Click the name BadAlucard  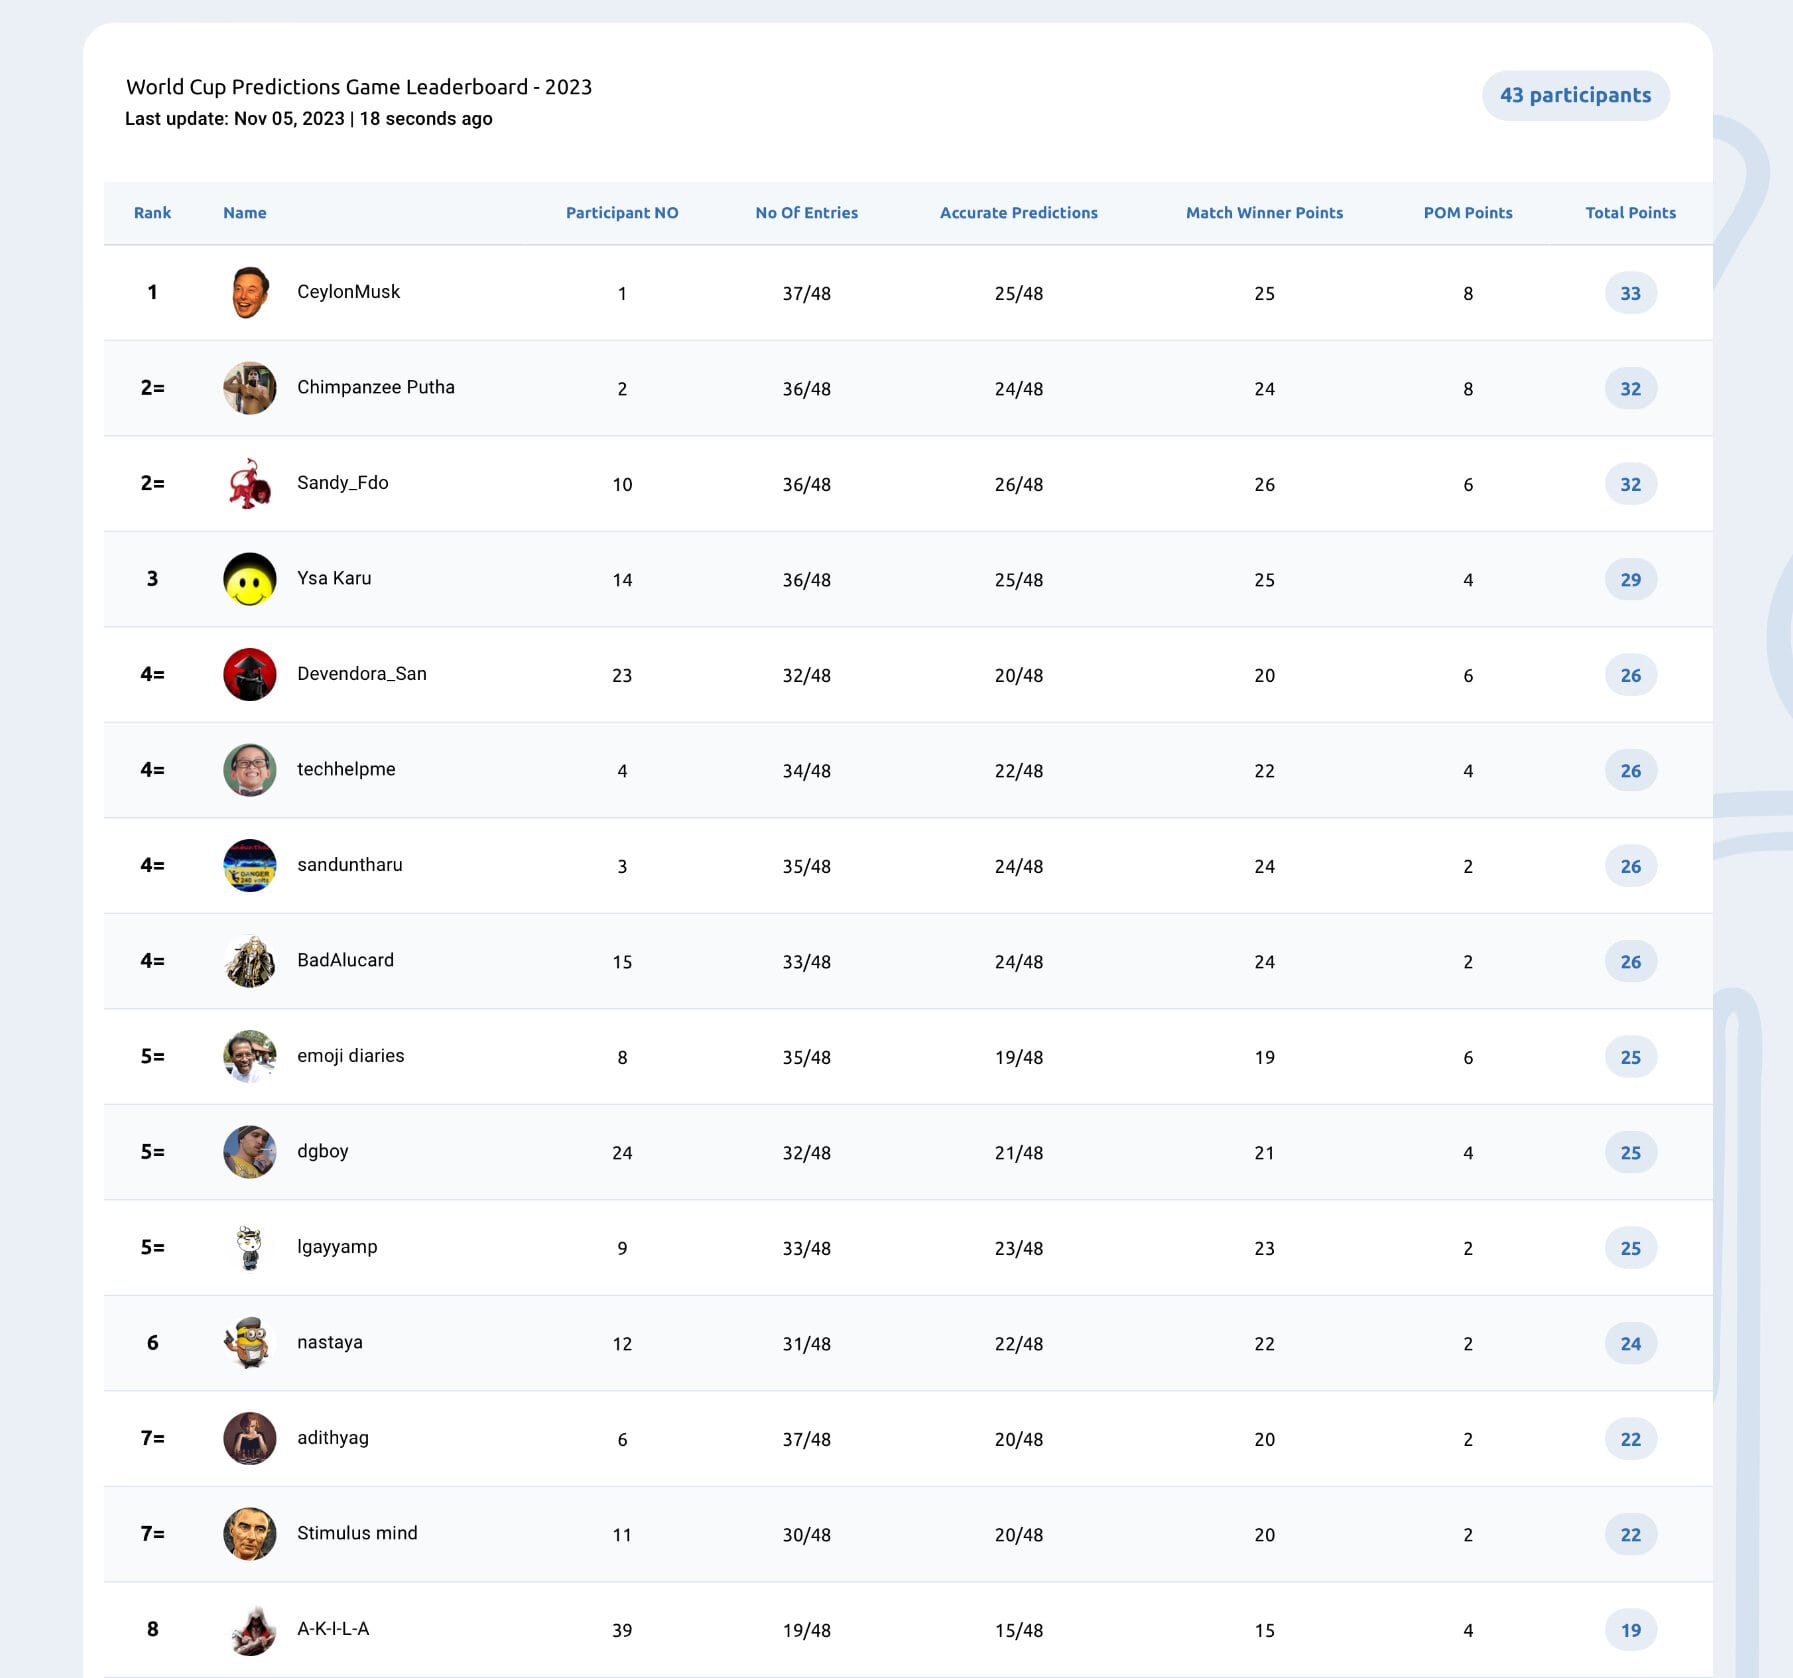coord(345,960)
